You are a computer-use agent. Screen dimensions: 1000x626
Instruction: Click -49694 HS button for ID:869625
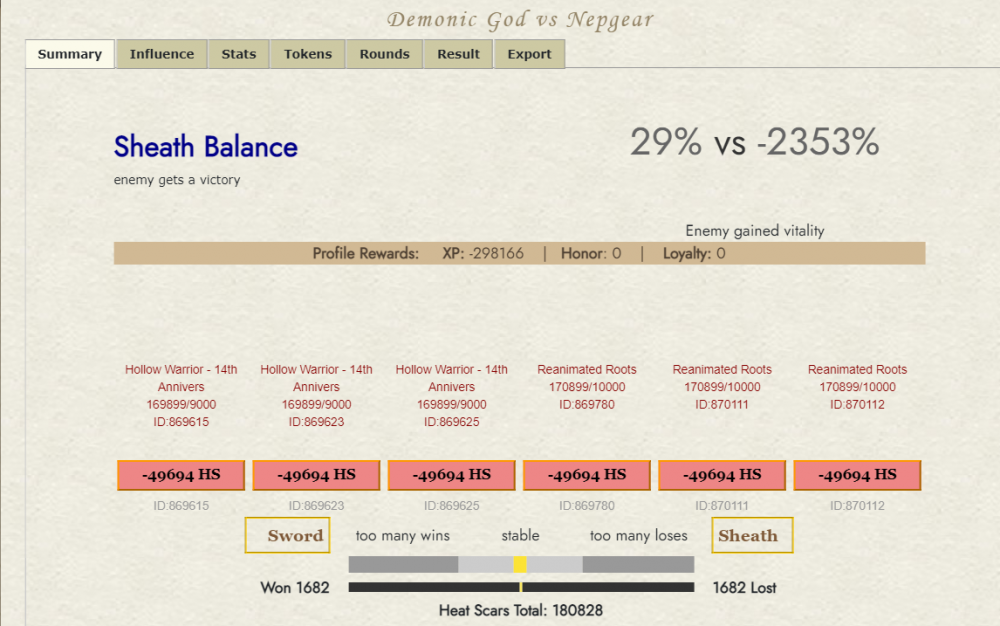tap(451, 475)
